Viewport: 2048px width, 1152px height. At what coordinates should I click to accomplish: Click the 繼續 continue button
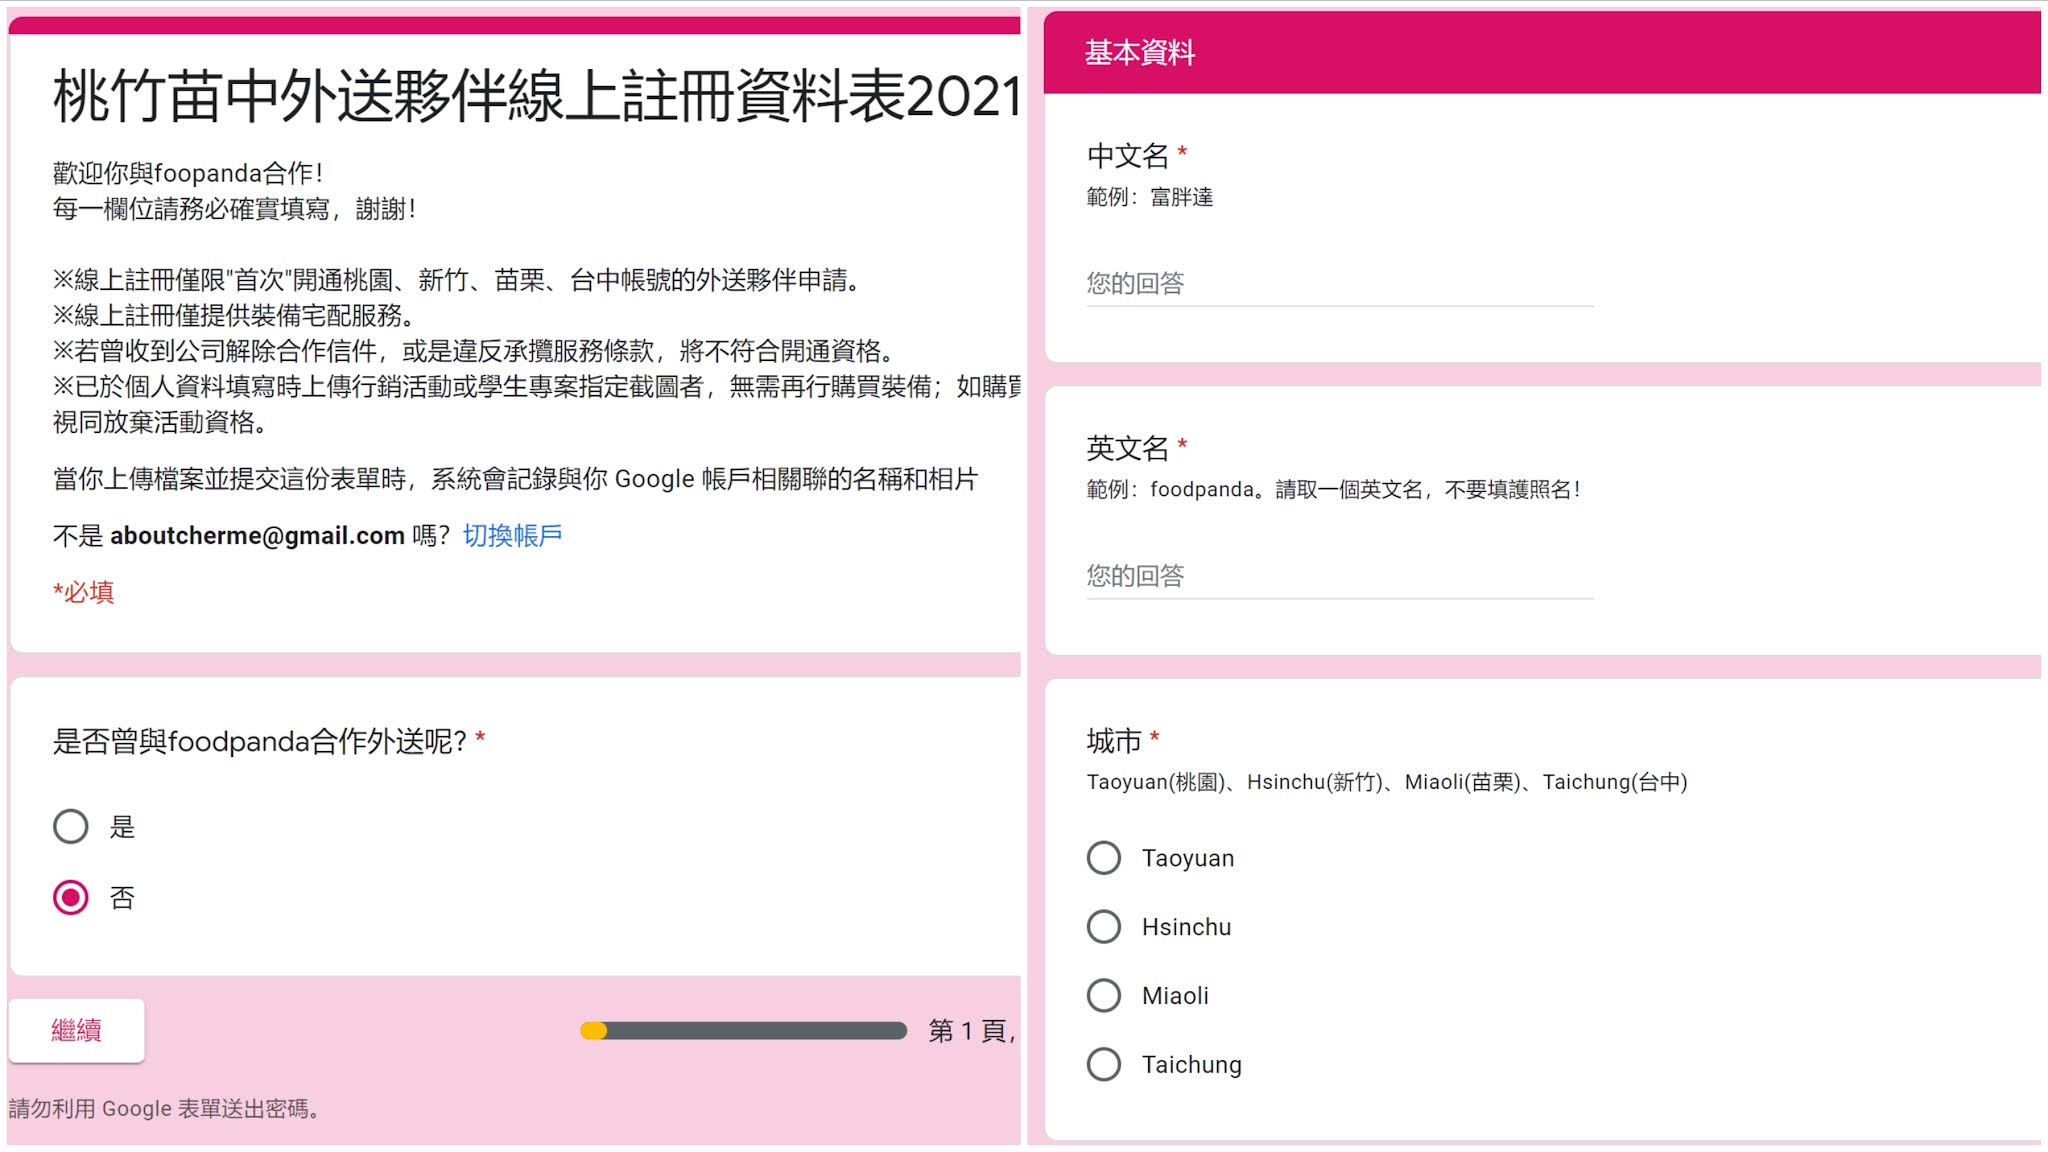coord(76,1030)
